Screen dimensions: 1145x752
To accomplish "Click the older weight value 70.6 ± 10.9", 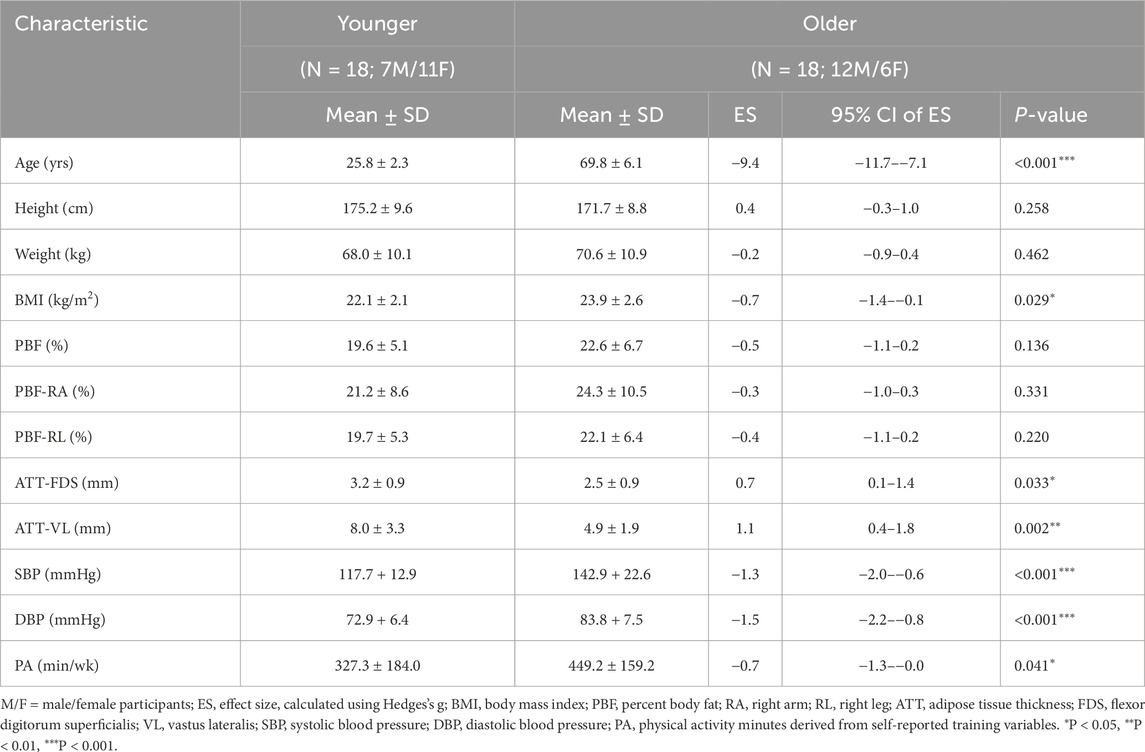I will pyautogui.click(x=611, y=254).
